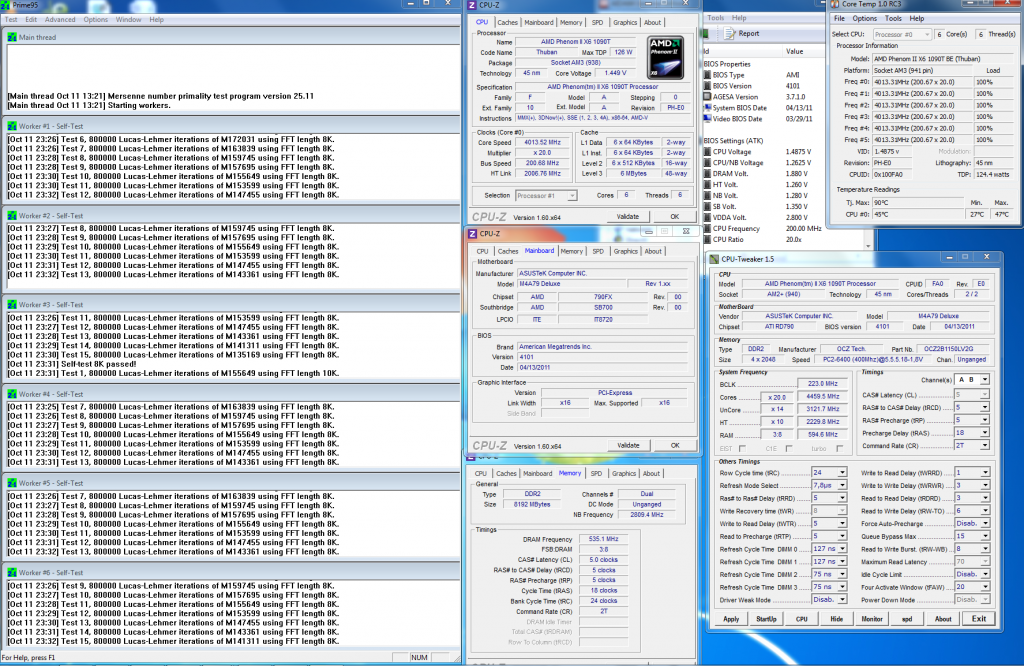Click the Report icon in the BIOS info toolbar
1024x666 pixels.
click(730, 33)
